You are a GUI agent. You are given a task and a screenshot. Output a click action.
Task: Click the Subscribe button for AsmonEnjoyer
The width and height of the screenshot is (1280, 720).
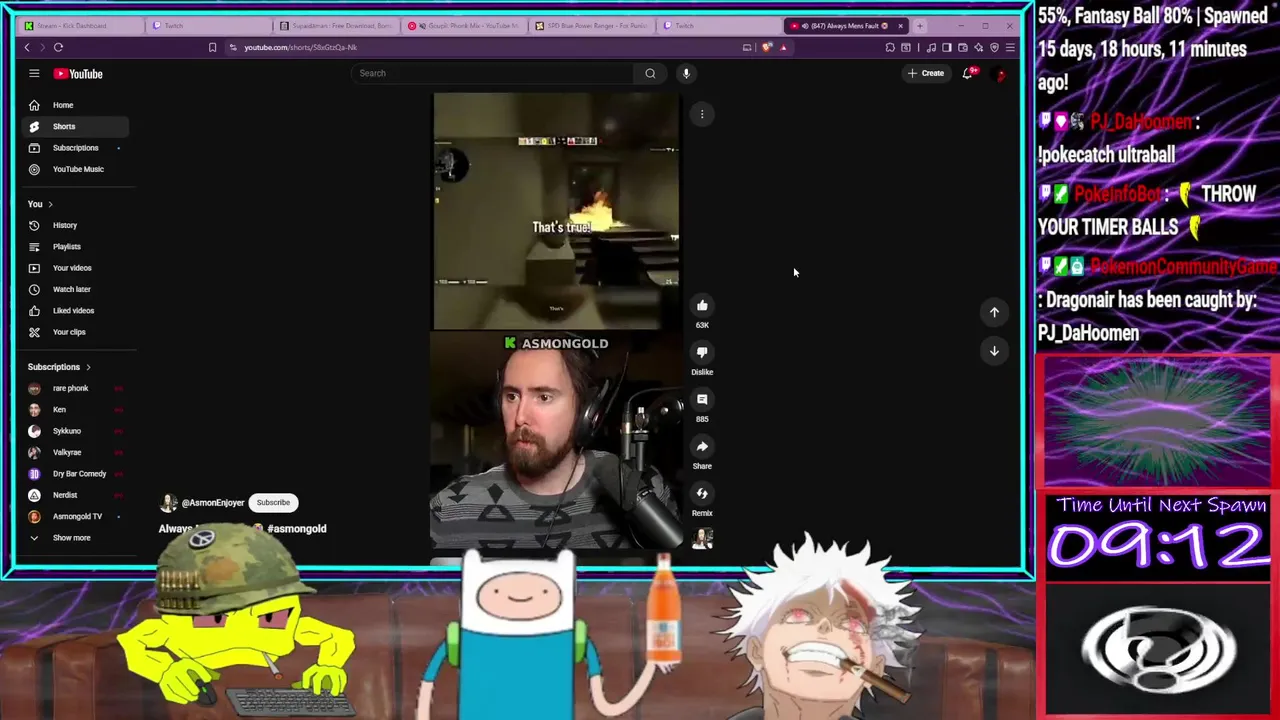coord(273,503)
